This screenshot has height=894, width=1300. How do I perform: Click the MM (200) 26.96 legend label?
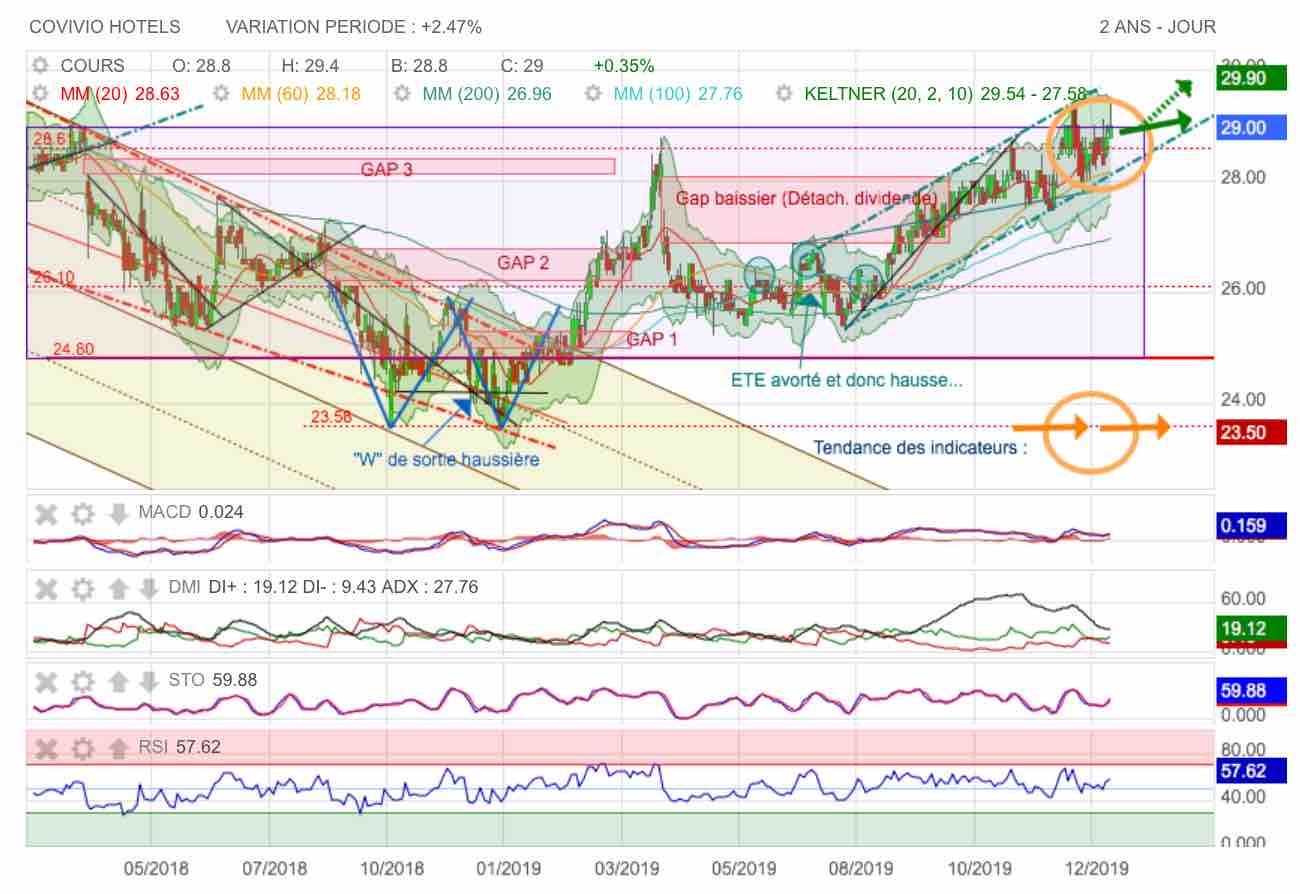point(488,94)
